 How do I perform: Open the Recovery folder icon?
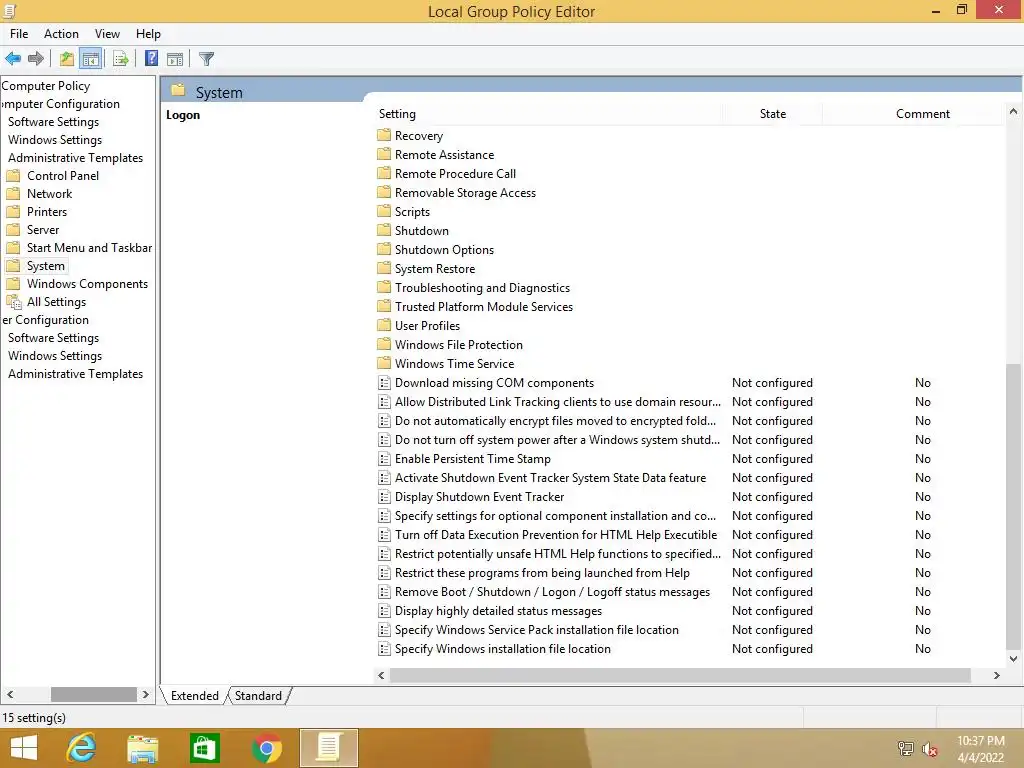(x=384, y=135)
